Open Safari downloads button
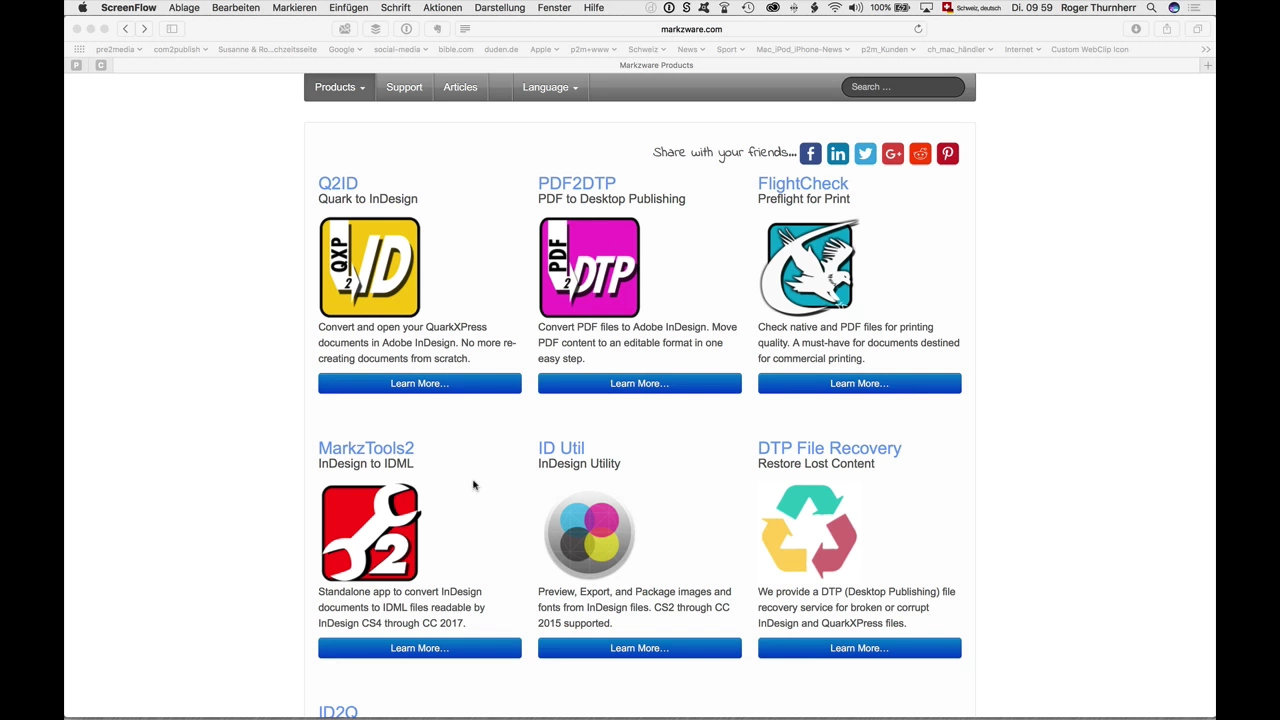Image resolution: width=1280 pixels, height=720 pixels. pyautogui.click(x=1136, y=29)
